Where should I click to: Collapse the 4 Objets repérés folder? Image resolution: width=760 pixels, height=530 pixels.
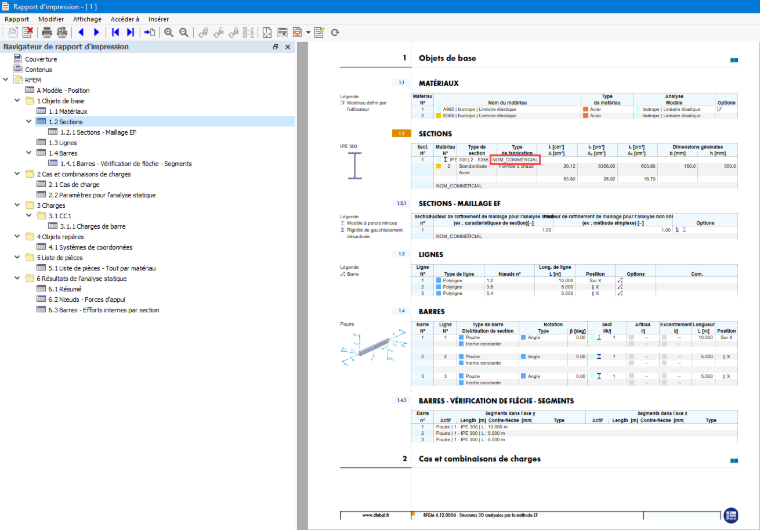coord(17,236)
